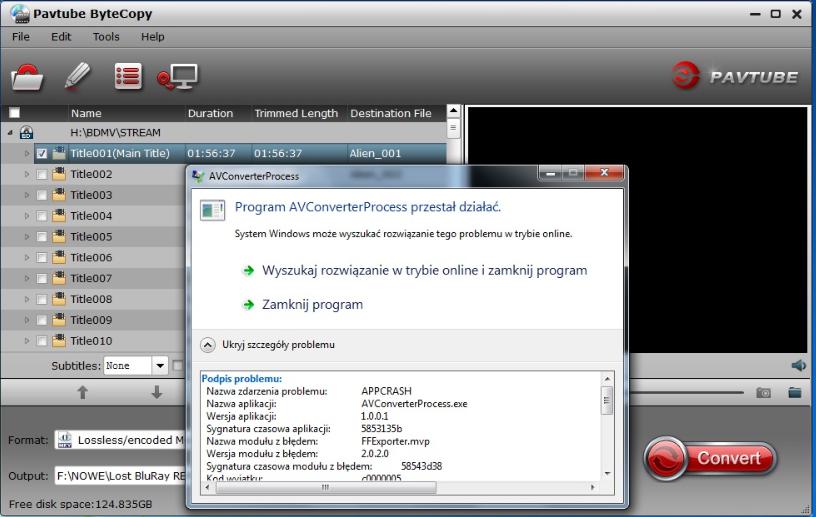
Task: Expand the Title009 row
Action: 27,320
